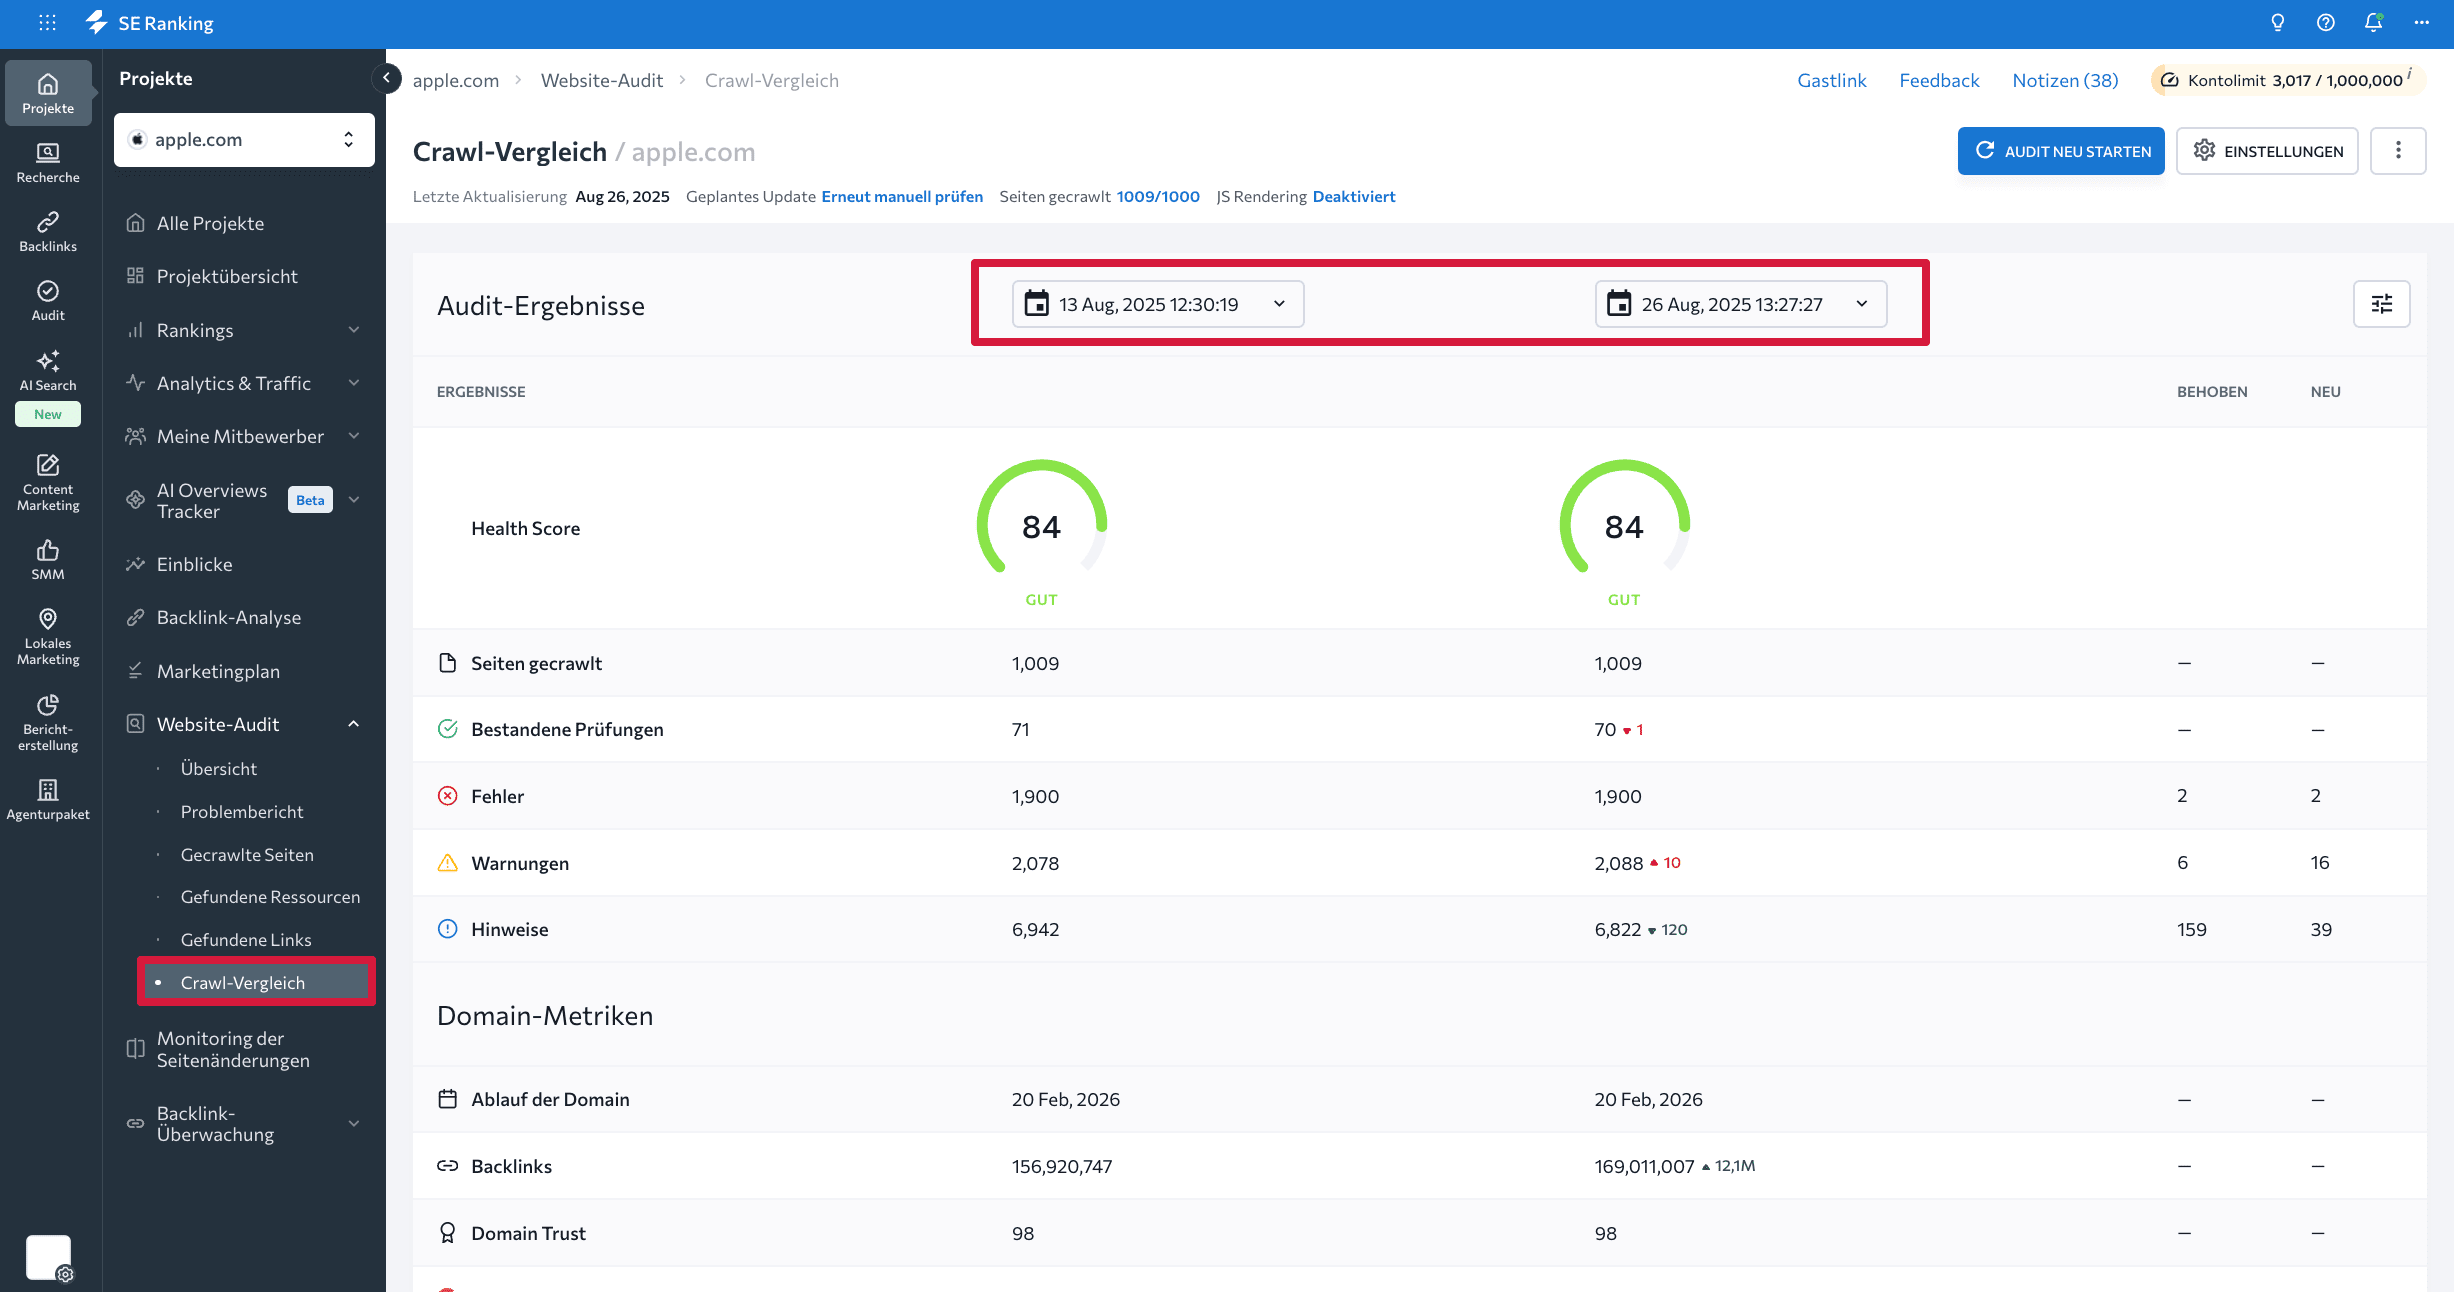Image resolution: width=2454 pixels, height=1292 pixels.
Task: Click the calendar icon in first date picker
Action: (1037, 304)
